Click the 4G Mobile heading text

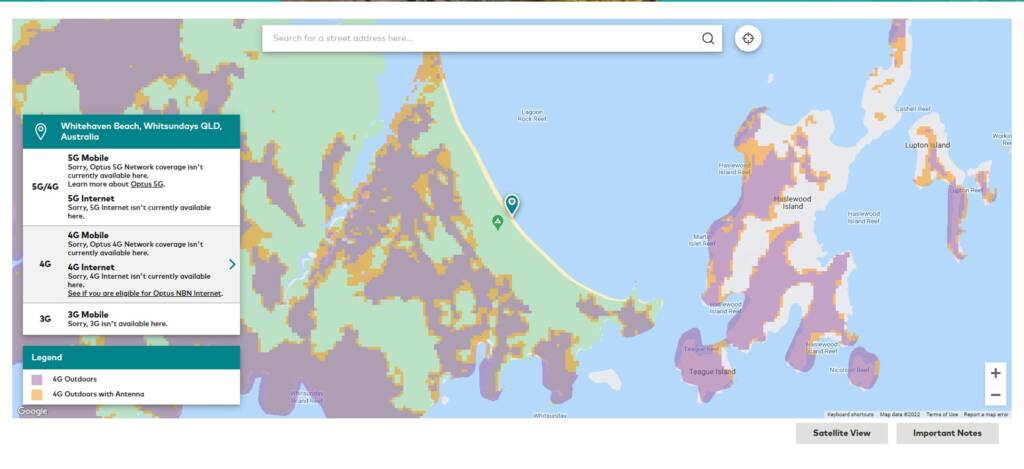coord(88,235)
